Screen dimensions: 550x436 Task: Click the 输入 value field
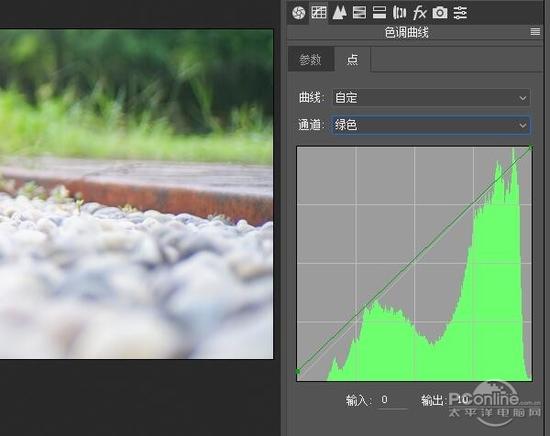(393, 400)
